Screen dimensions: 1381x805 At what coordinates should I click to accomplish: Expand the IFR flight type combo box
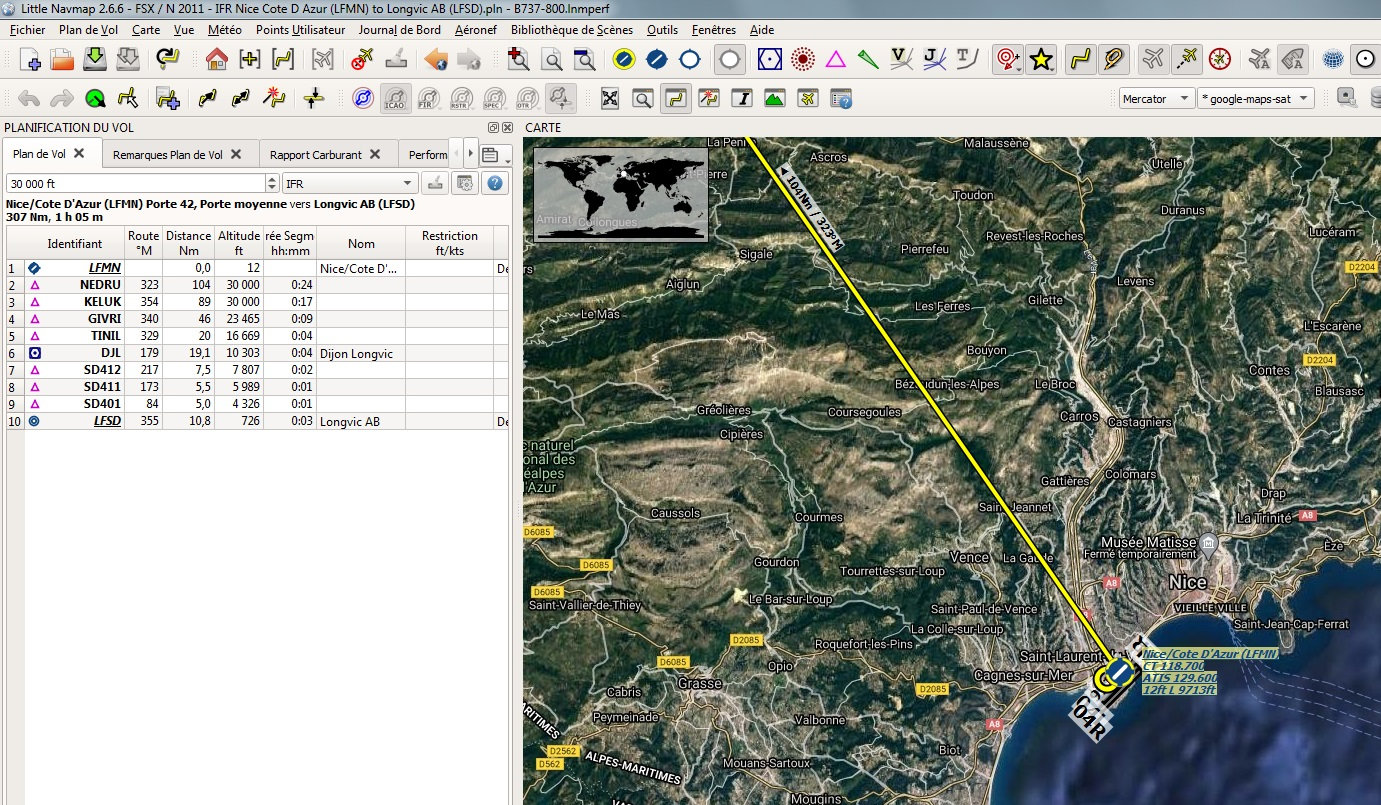point(349,183)
